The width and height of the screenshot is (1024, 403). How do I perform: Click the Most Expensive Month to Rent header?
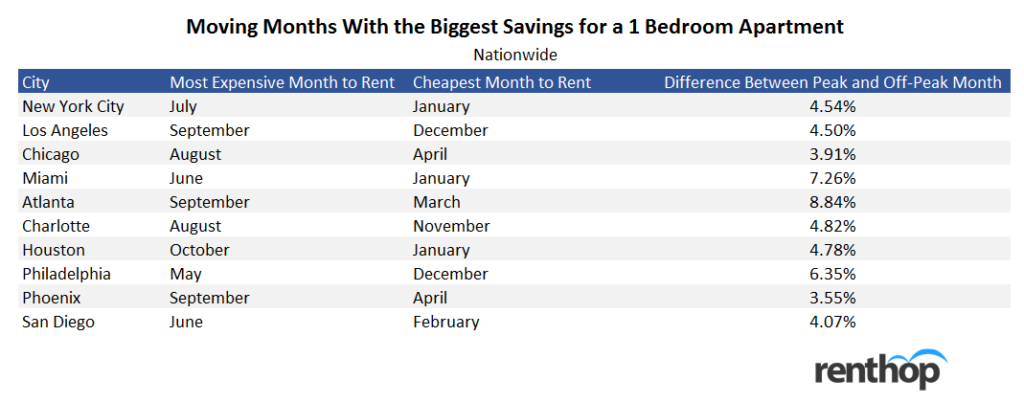282,82
